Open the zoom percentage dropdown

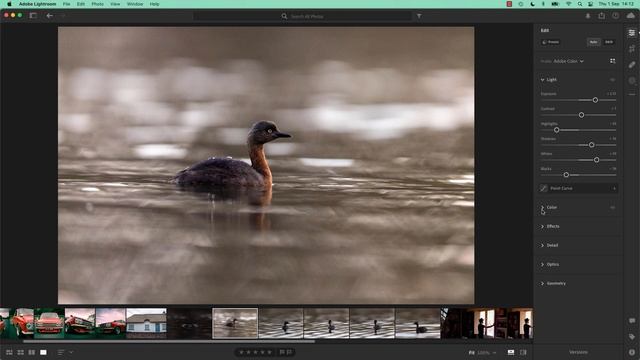(x=486, y=352)
